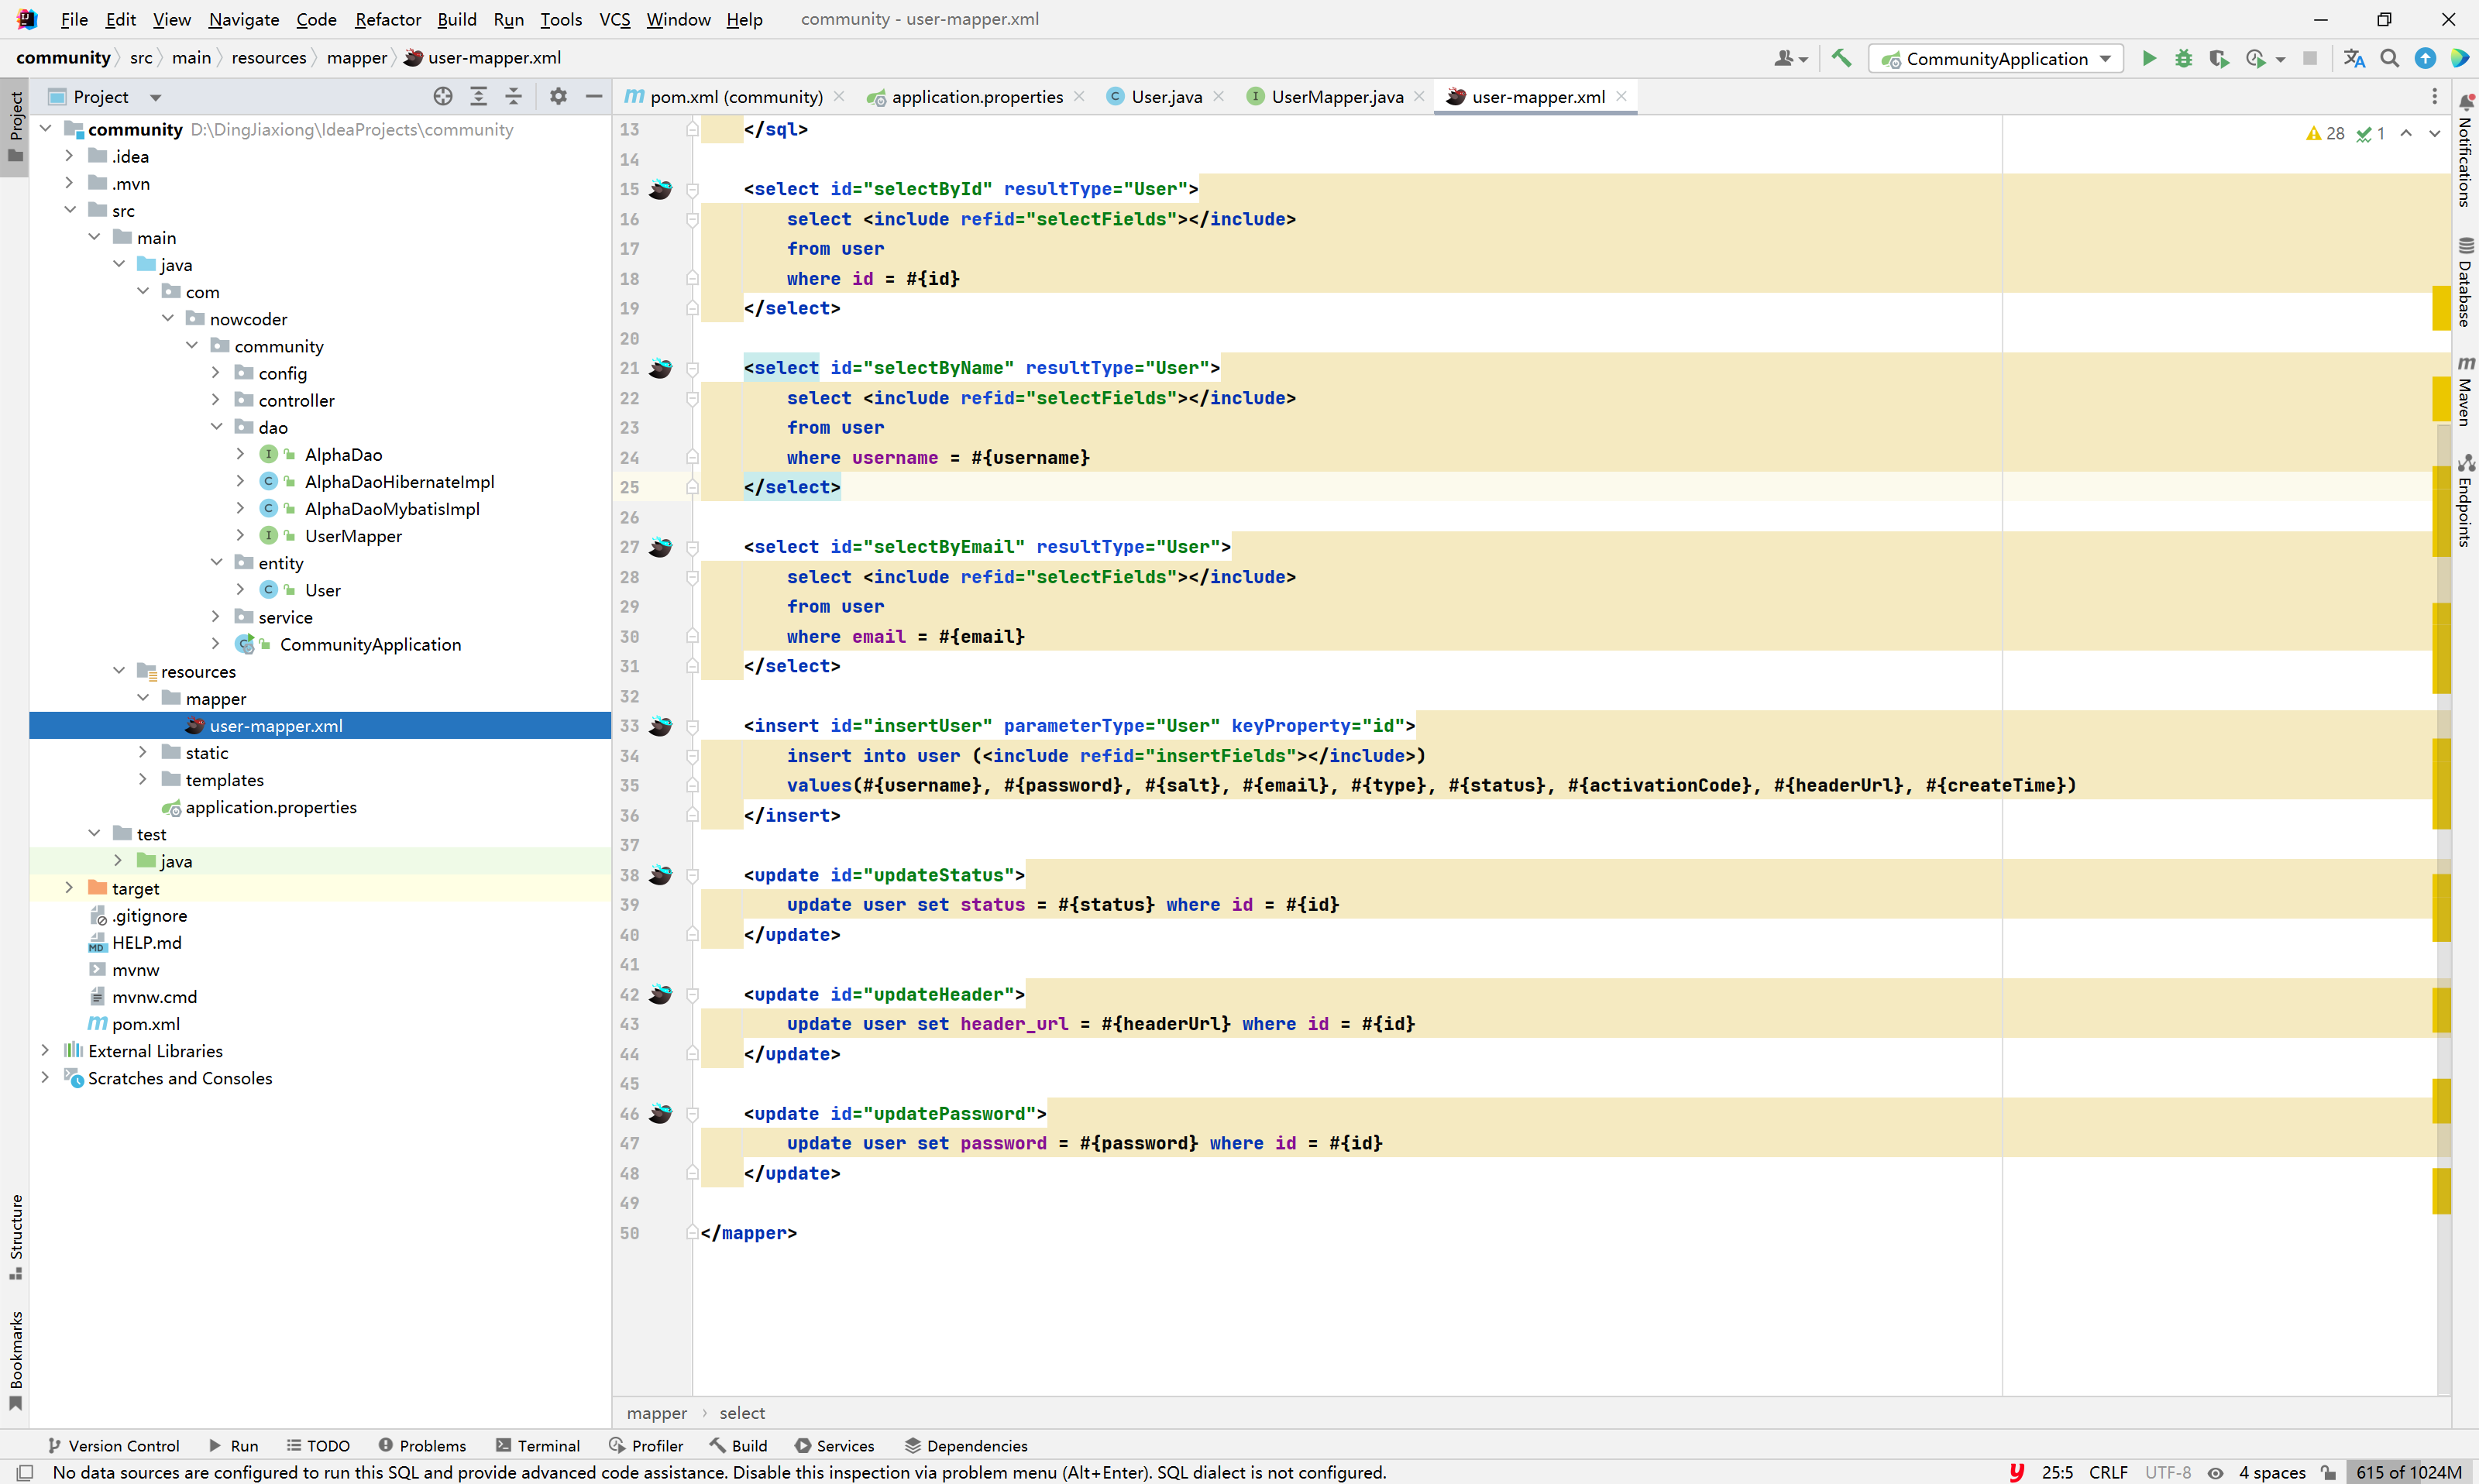This screenshot has height=1484, width=2479.
Task: Open CommunityApplication run configuration dropdown
Action: (1996, 58)
